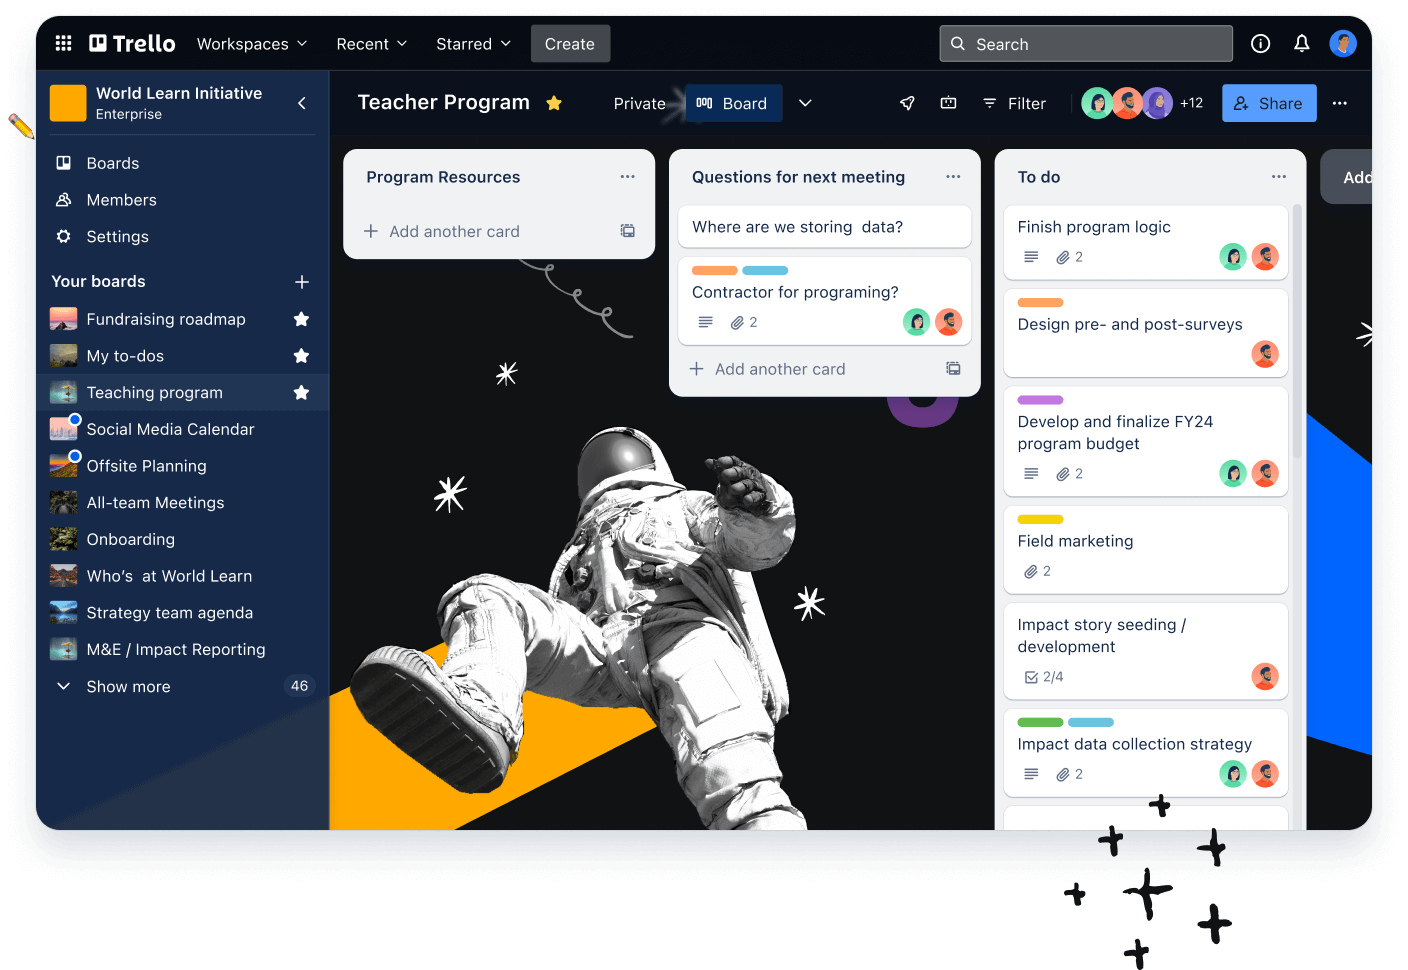This screenshot has height=970, width=1408.
Task: Click member avatar on Design pre- and post-surveys card
Action: [1265, 354]
